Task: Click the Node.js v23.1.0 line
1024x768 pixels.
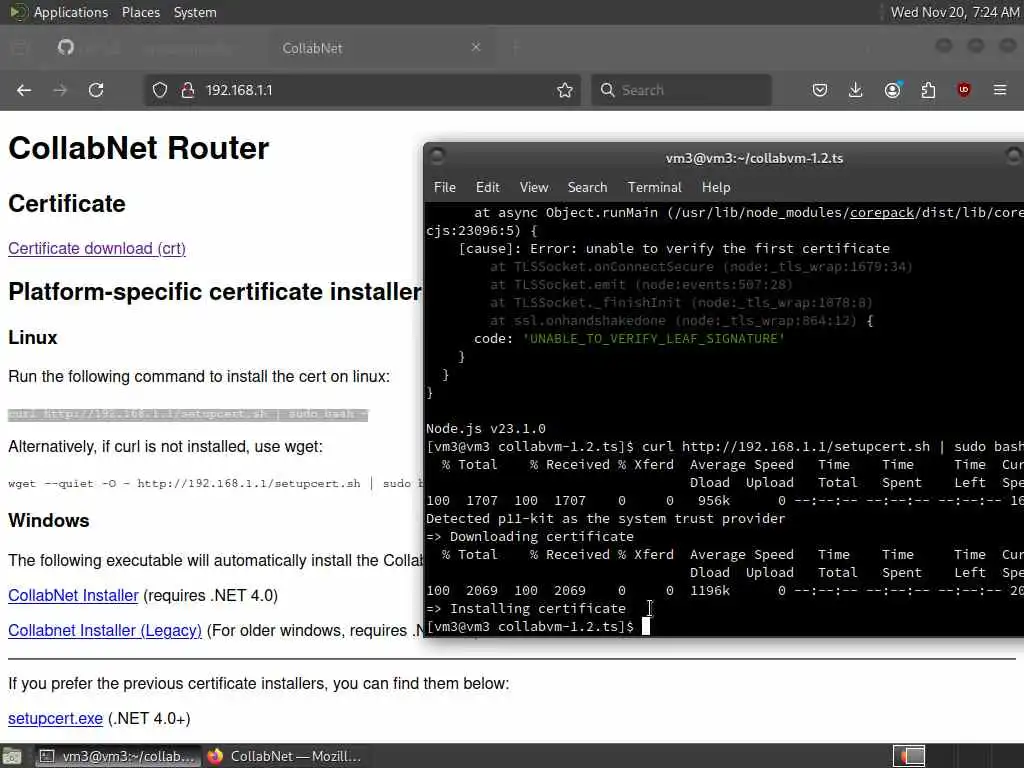Action: coord(485,428)
